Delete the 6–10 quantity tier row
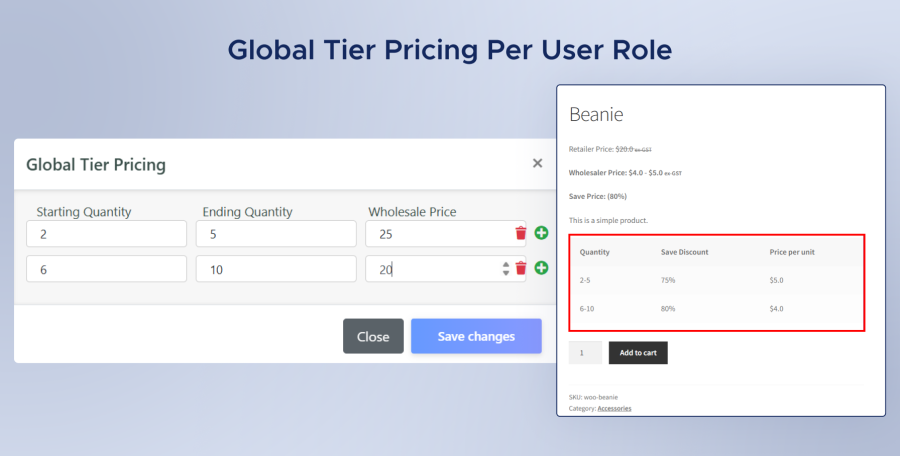Viewport: 900px width, 456px height. click(521, 268)
